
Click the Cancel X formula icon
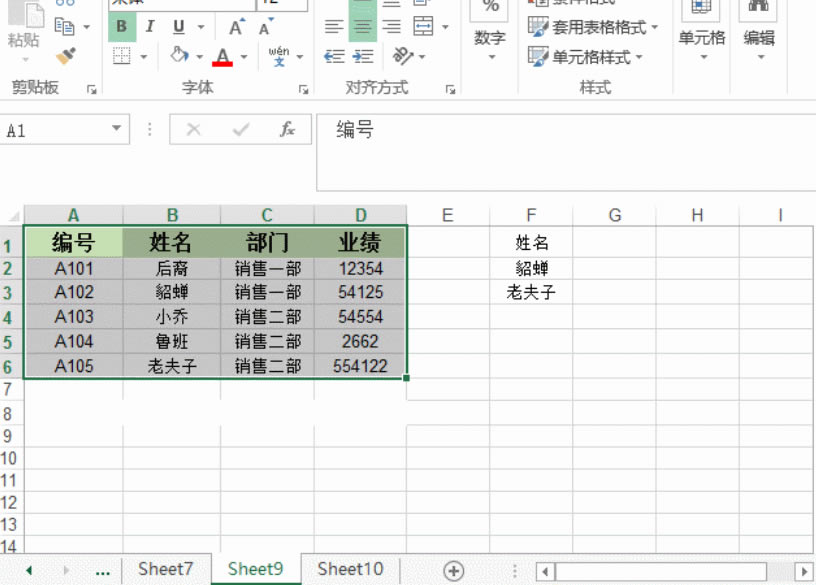click(x=194, y=130)
